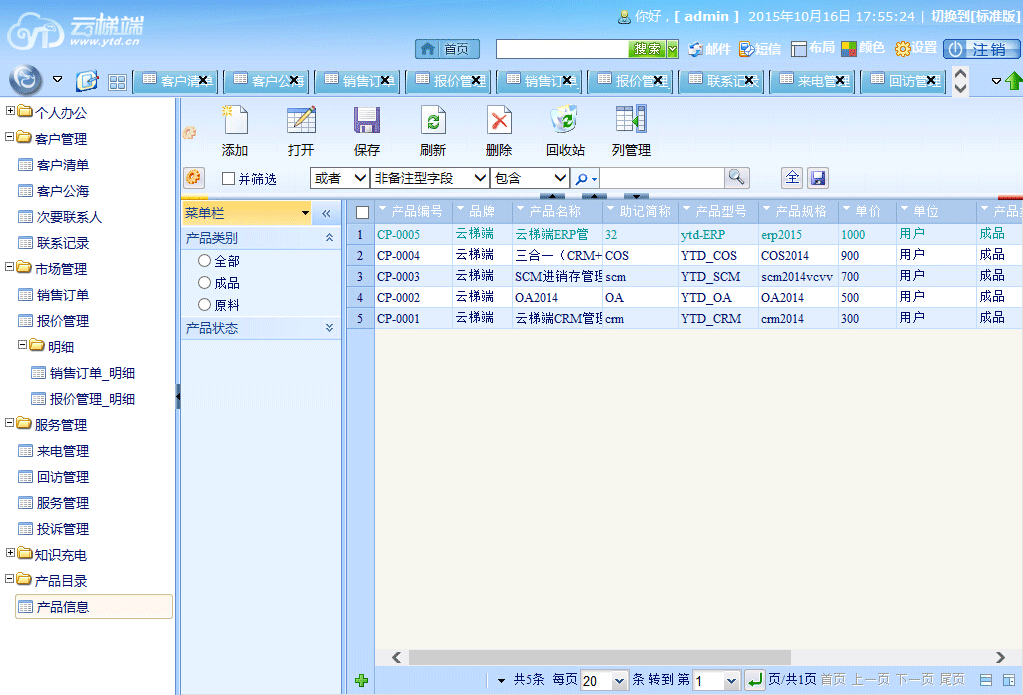Click the search magnifier dropdown in filter bar
Viewport: 1023px width, 695px height.
(585, 178)
